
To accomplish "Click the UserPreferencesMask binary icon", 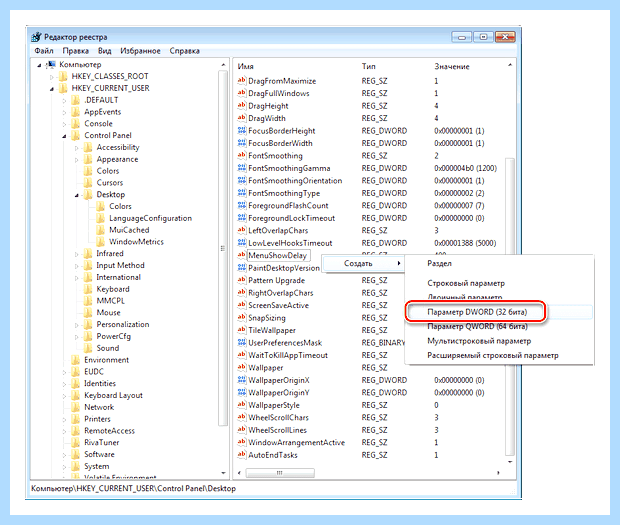I will point(242,342).
